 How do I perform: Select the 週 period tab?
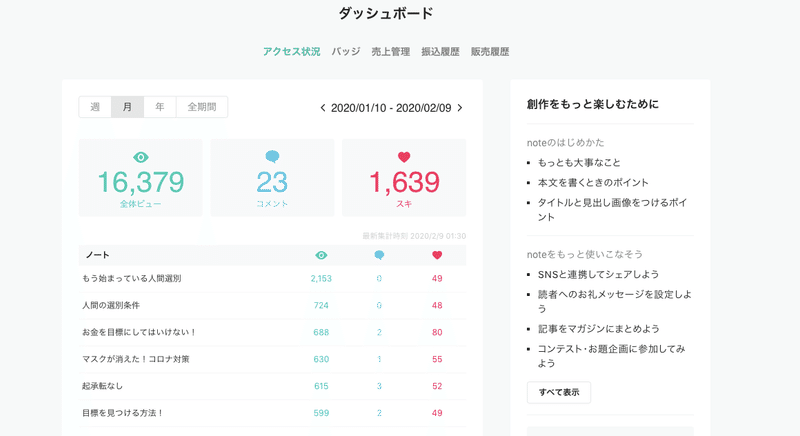95,107
